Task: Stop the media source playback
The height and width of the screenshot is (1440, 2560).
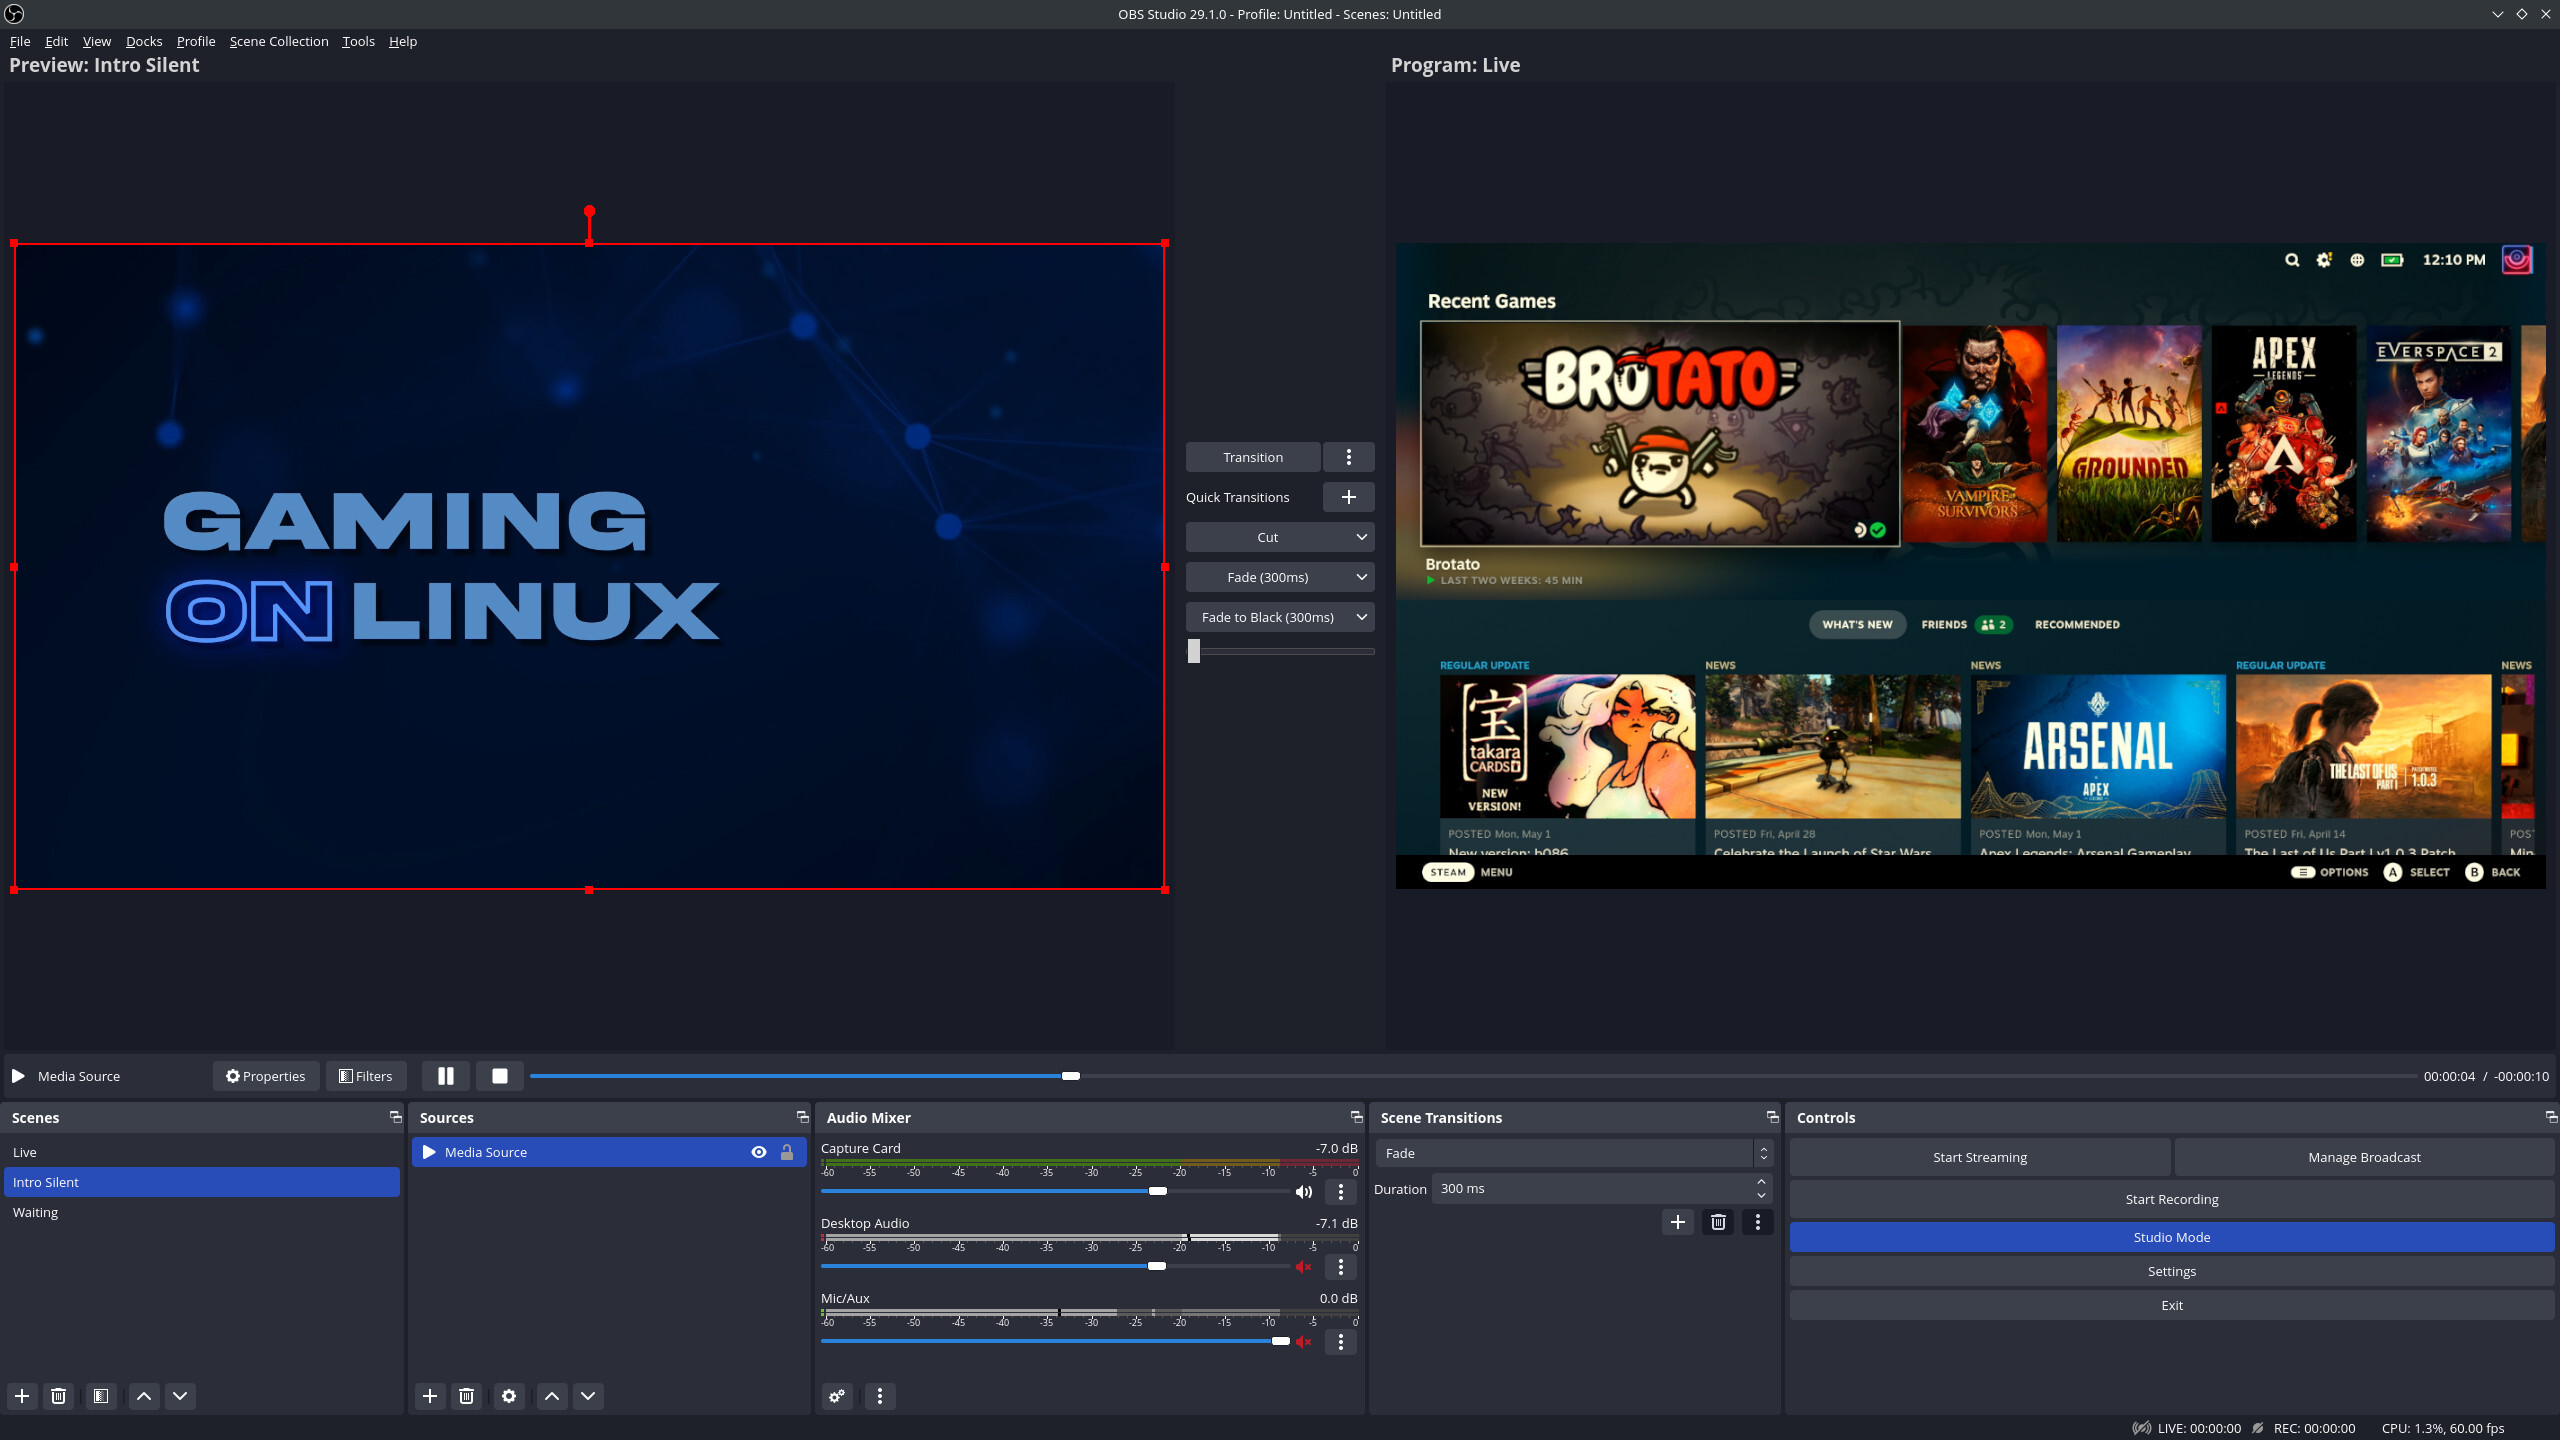Action: (499, 1076)
